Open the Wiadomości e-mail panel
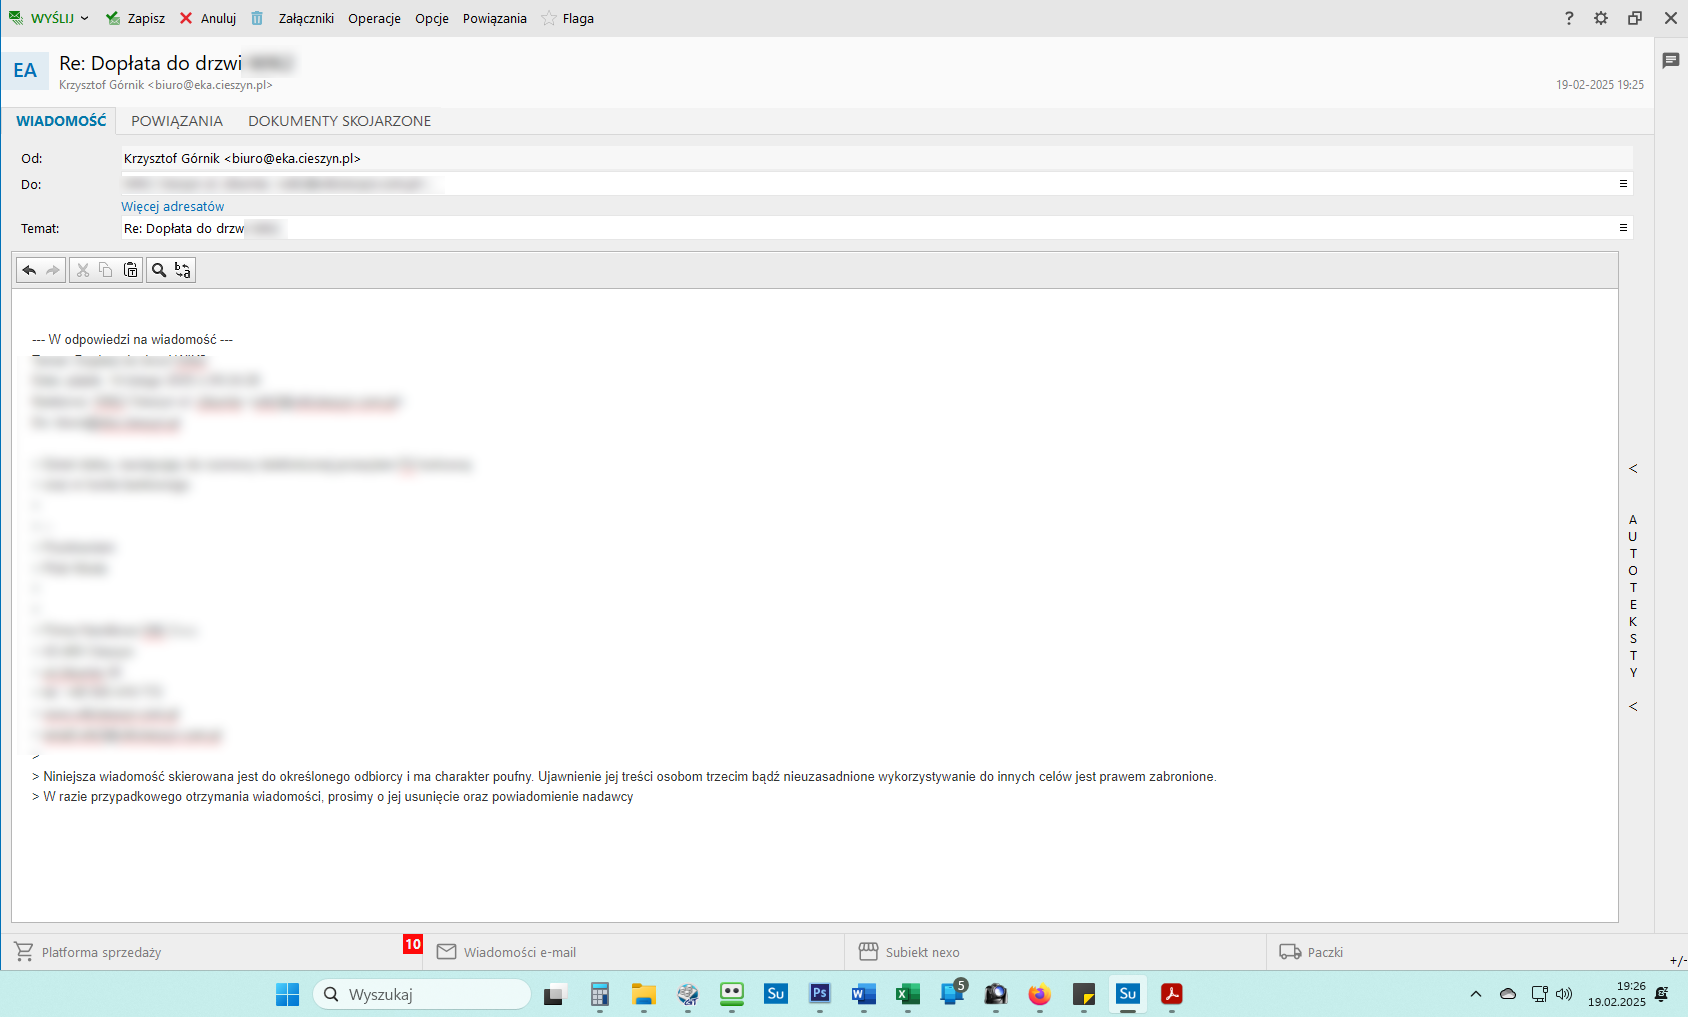This screenshot has height=1017, width=1688. point(519,952)
